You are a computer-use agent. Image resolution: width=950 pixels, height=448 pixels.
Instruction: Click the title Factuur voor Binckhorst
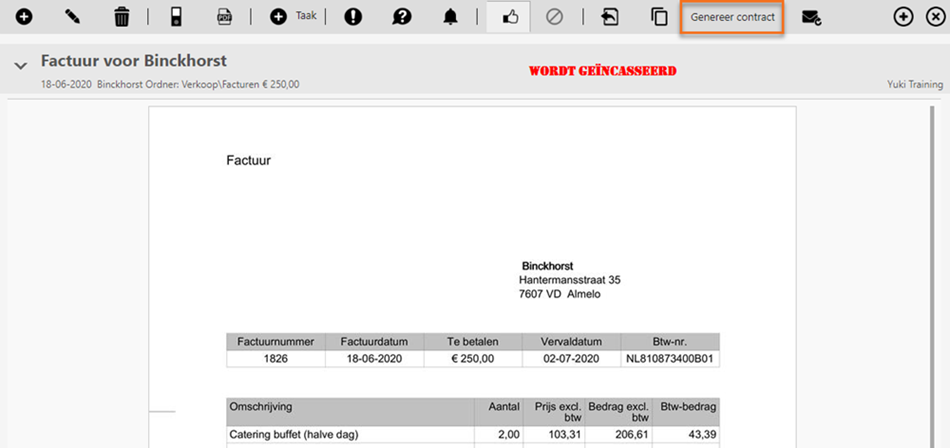(134, 61)
